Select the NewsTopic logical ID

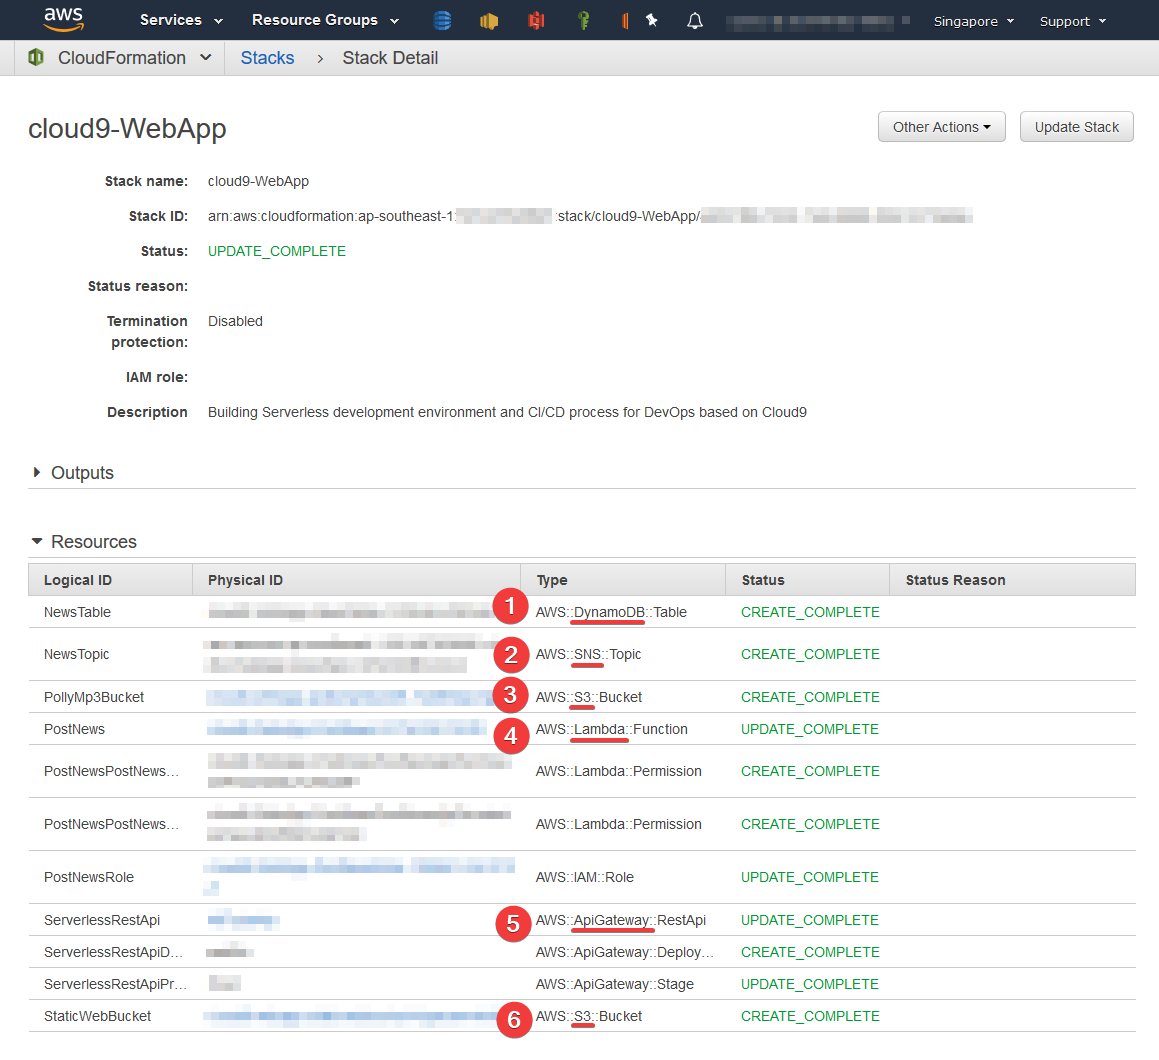(x=76, y=654)
